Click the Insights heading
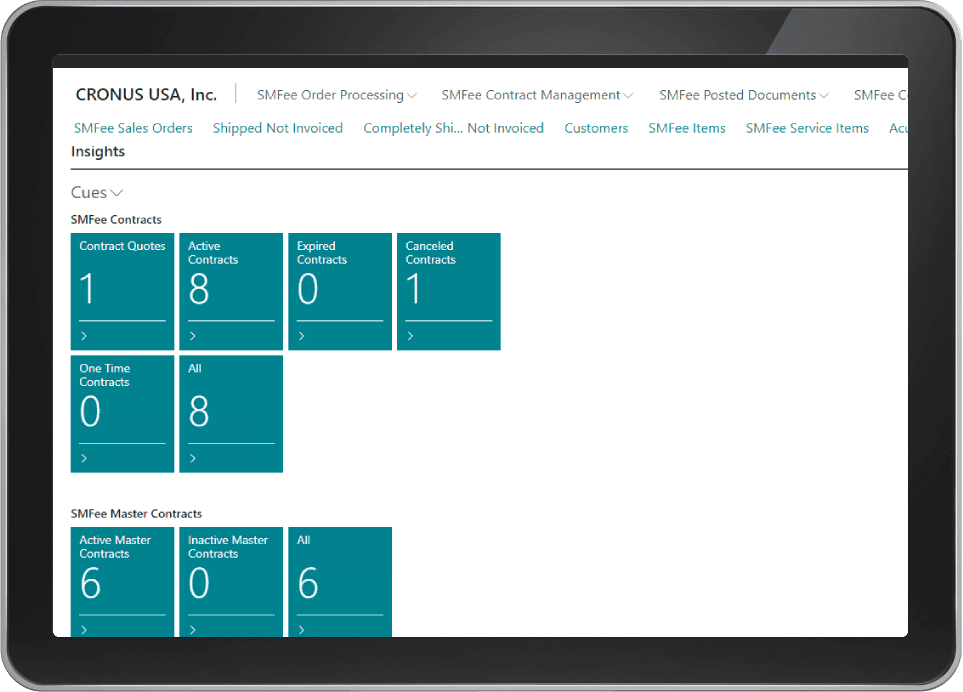The width and height of the screenshot is (963, 692). [x=98, y=152]
